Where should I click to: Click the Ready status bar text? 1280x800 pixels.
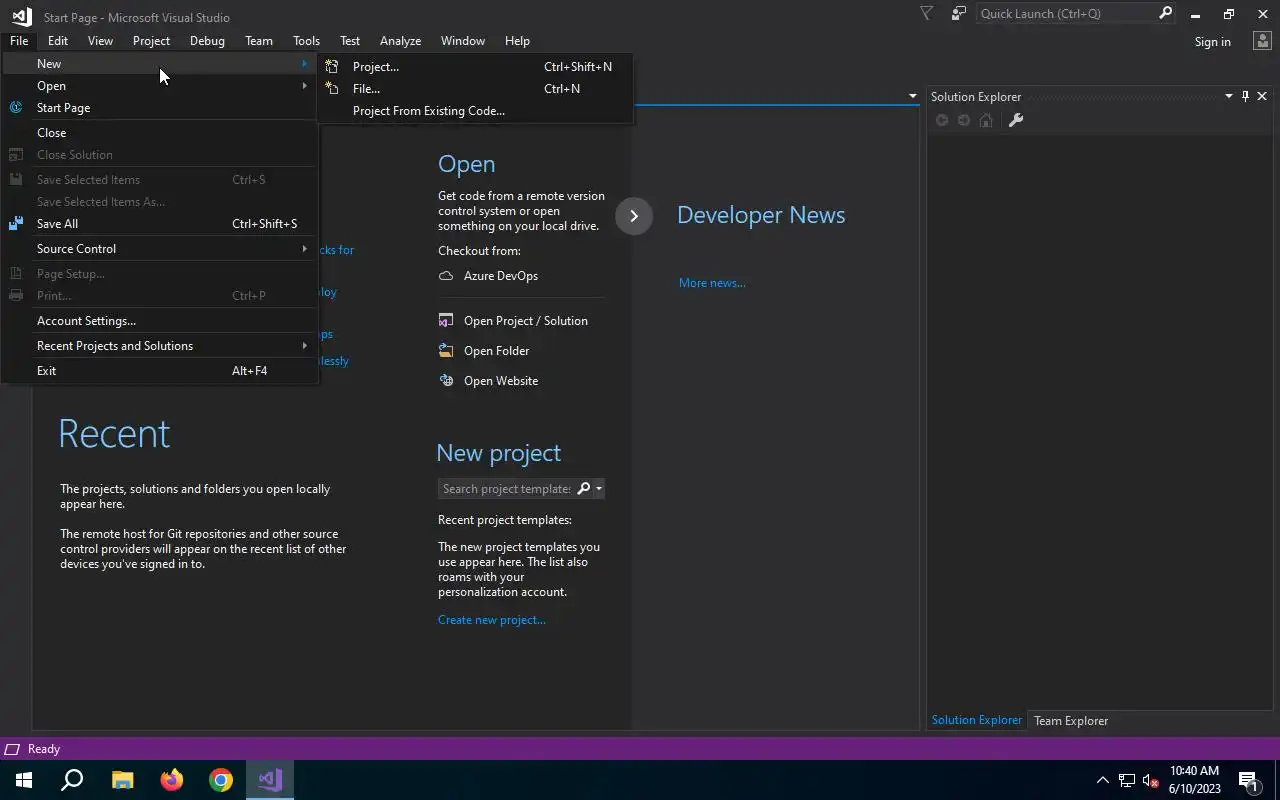pos(44,749)
